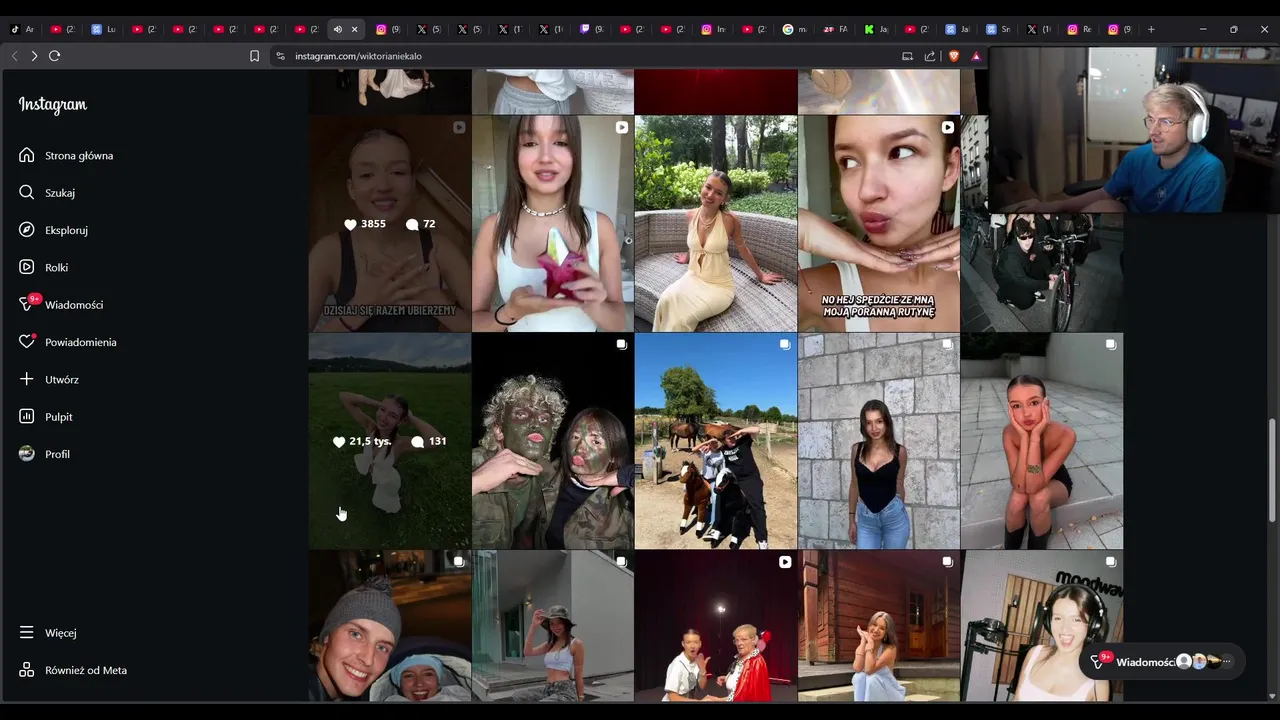The image size is (1280, 720).
Task: Open post of girl sitting on steps
Action: tap(1042, 441)
